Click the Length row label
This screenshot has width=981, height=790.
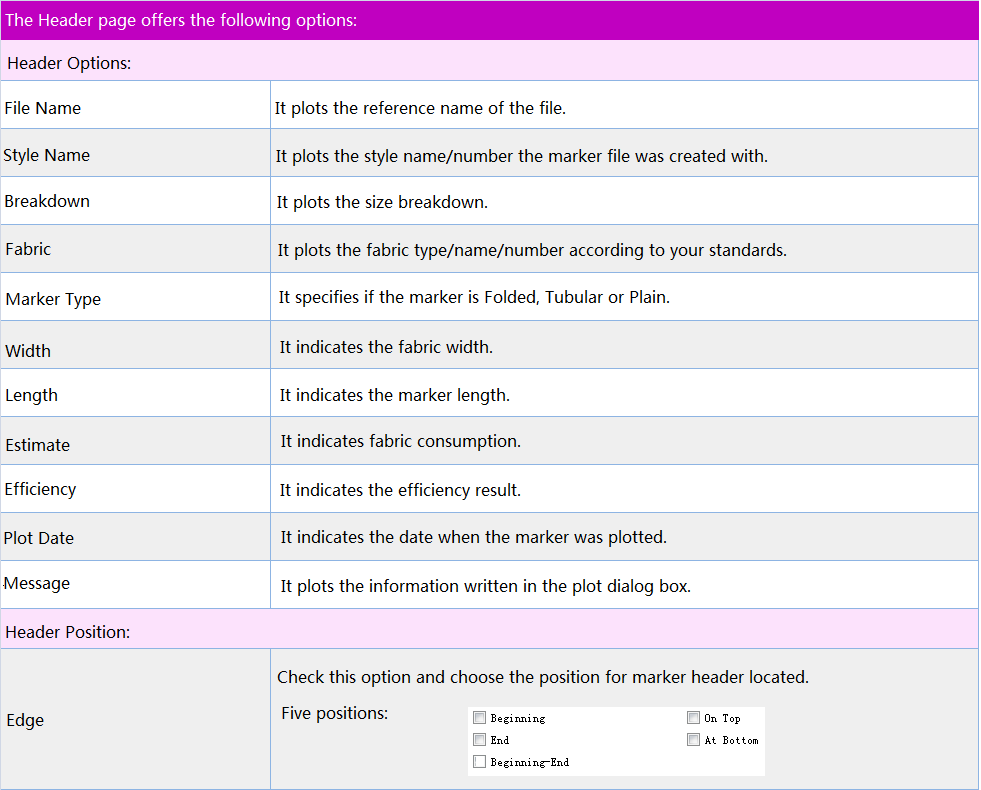point(32,395)
